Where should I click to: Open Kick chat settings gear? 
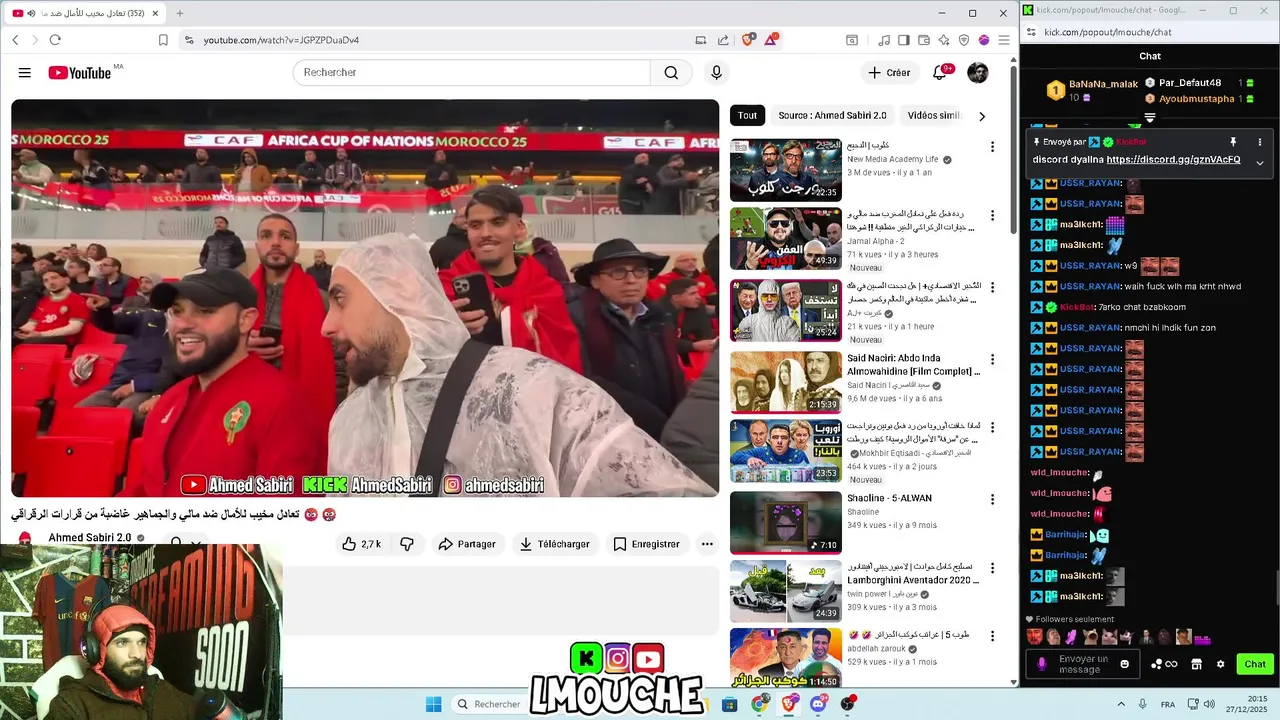coord(1220,664)
